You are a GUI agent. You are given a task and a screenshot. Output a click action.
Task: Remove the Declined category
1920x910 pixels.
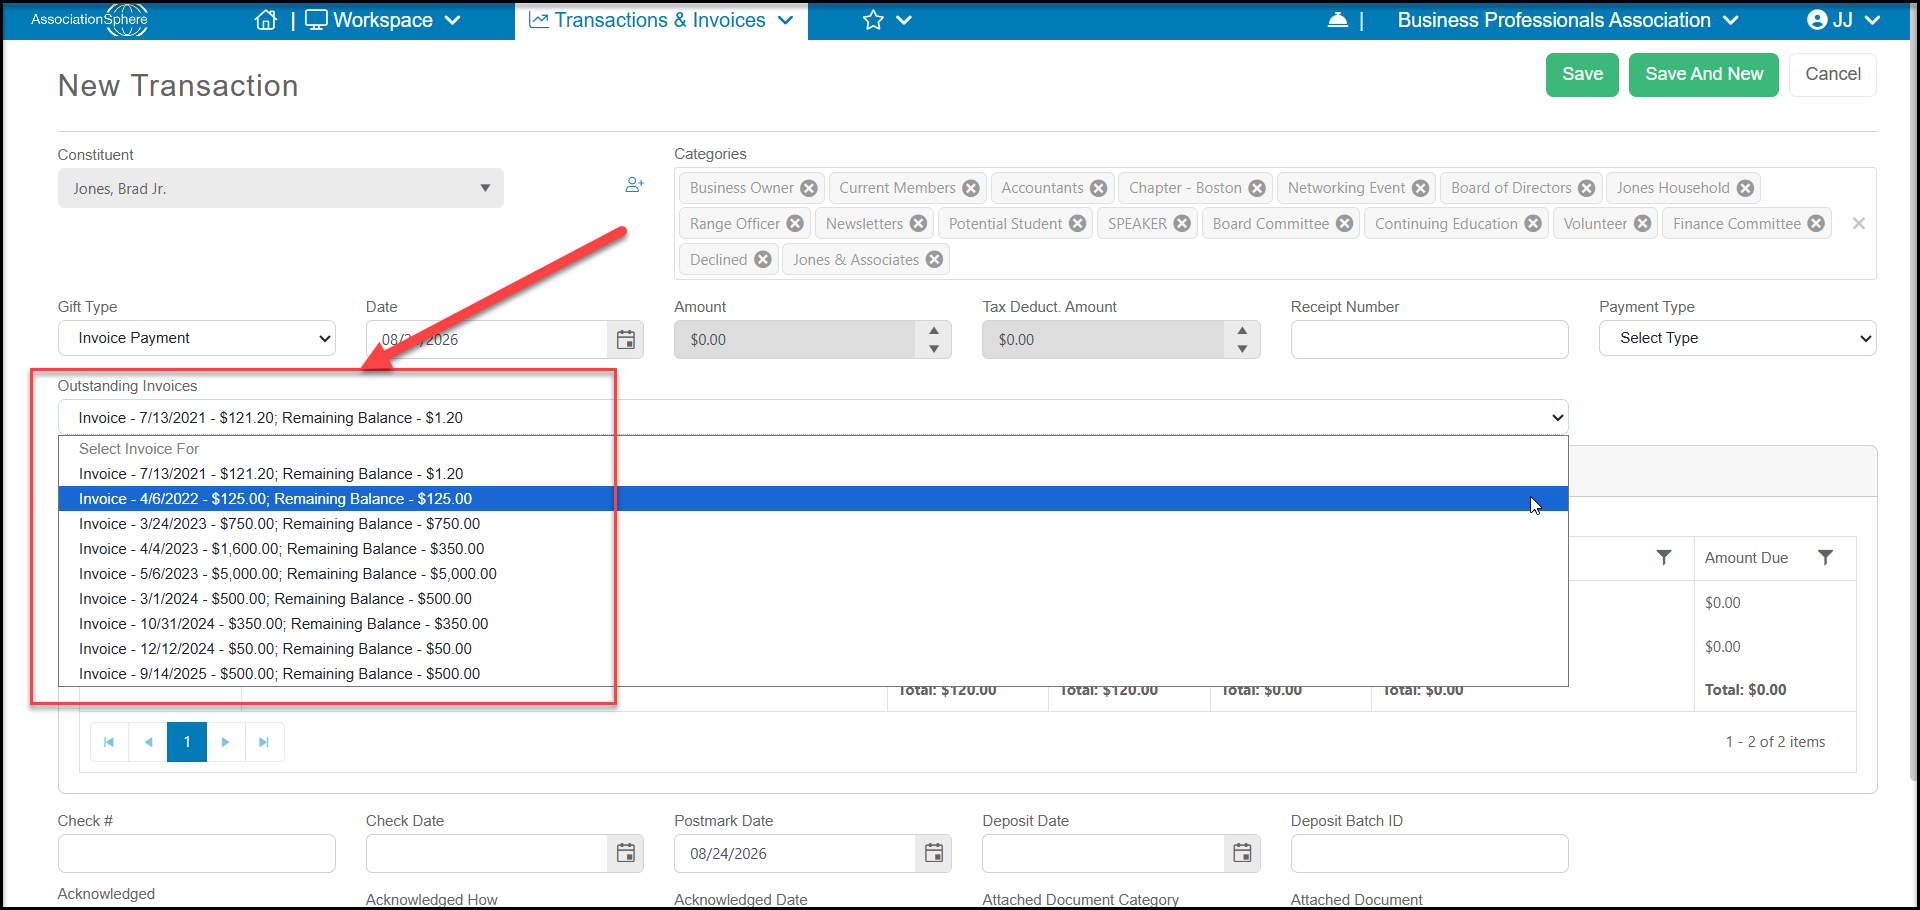click(763, 260)
